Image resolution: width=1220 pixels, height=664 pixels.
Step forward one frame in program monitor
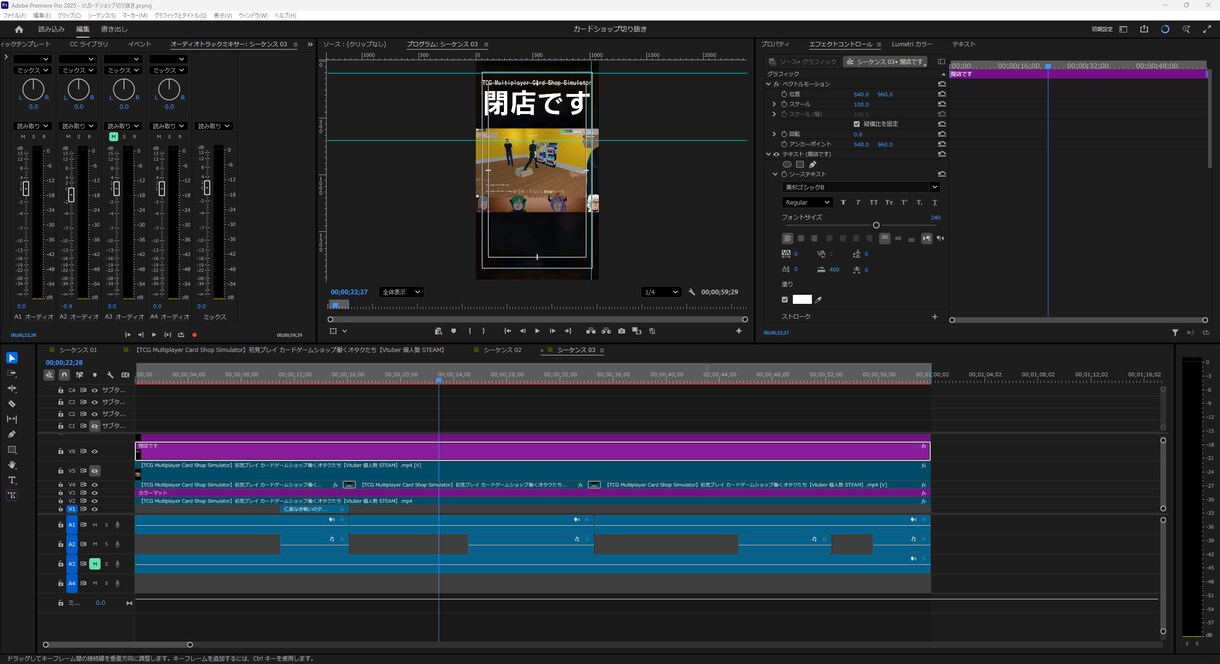coord(552,331)
